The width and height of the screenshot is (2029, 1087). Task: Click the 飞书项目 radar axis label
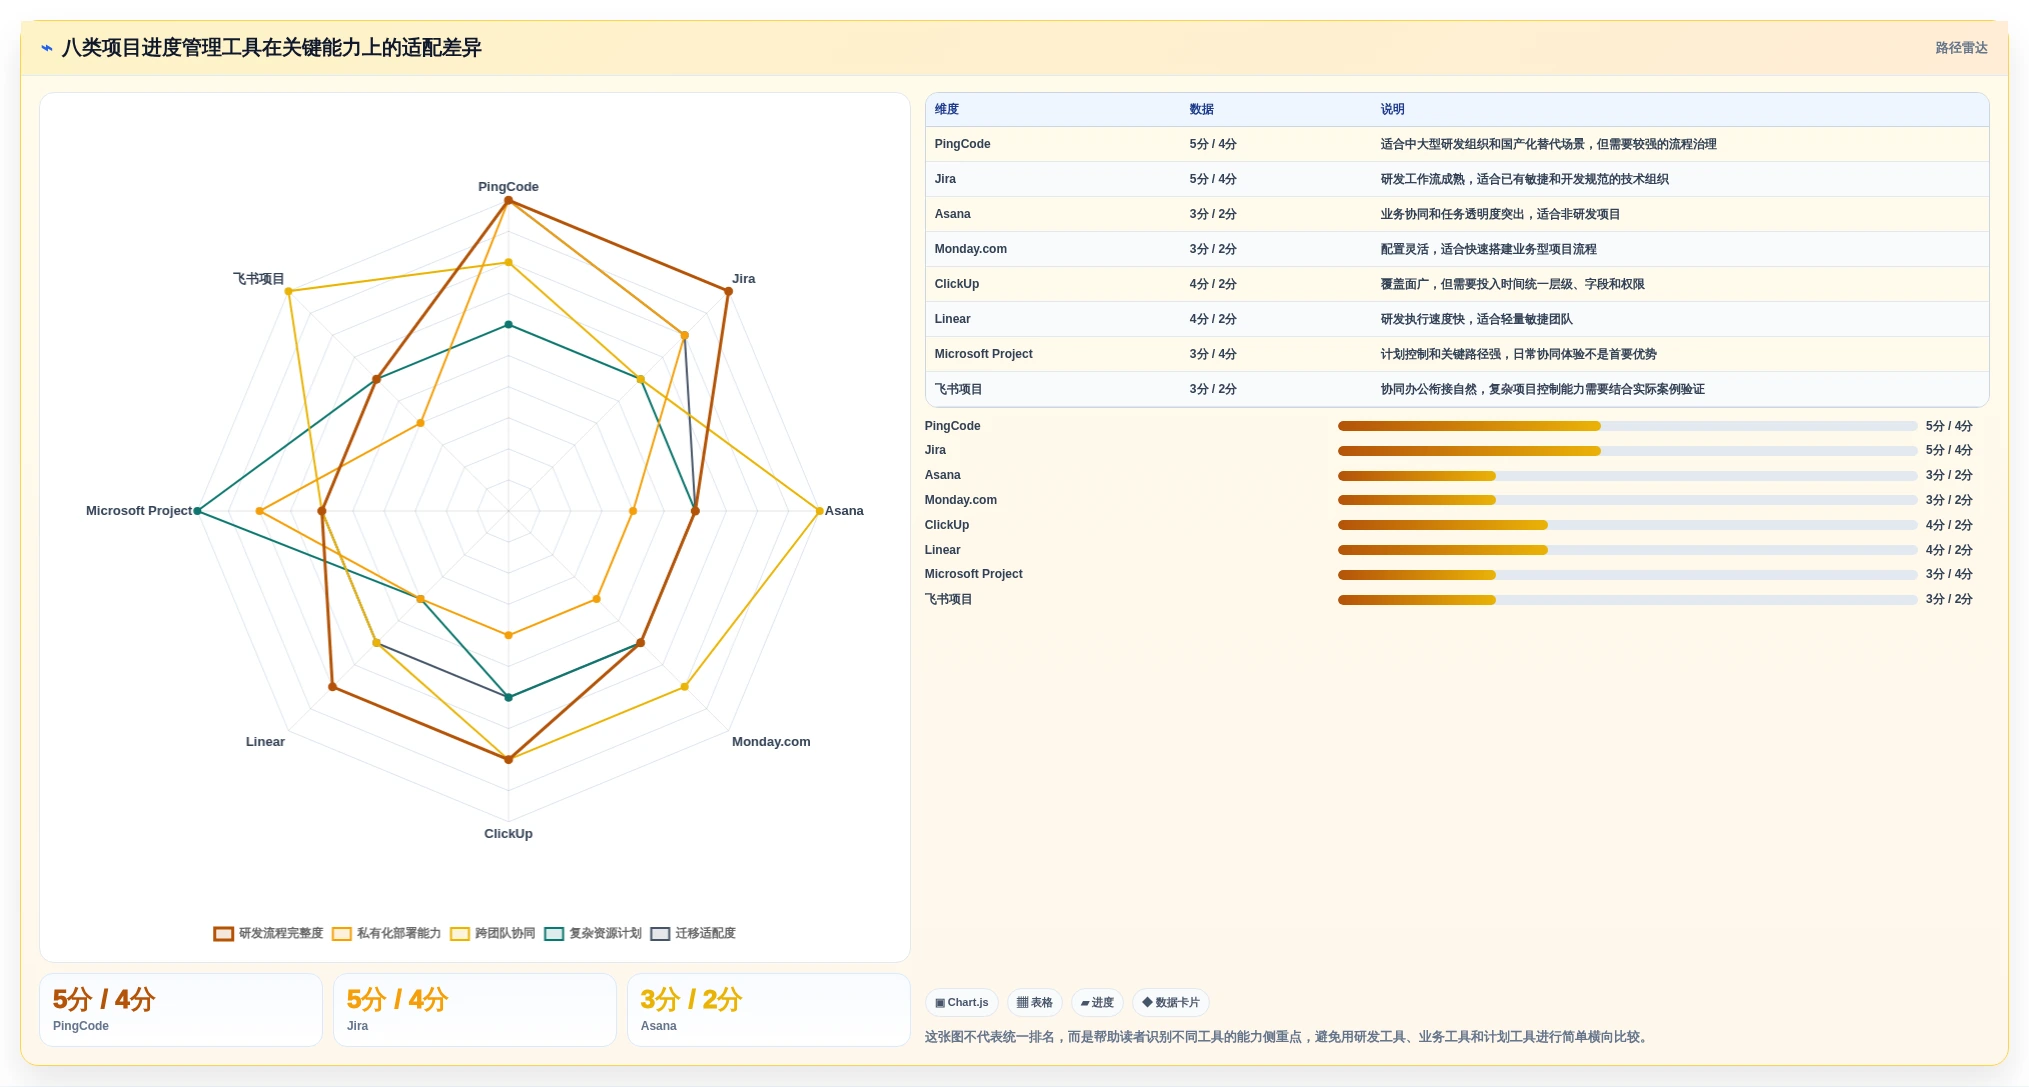[259, 279]
